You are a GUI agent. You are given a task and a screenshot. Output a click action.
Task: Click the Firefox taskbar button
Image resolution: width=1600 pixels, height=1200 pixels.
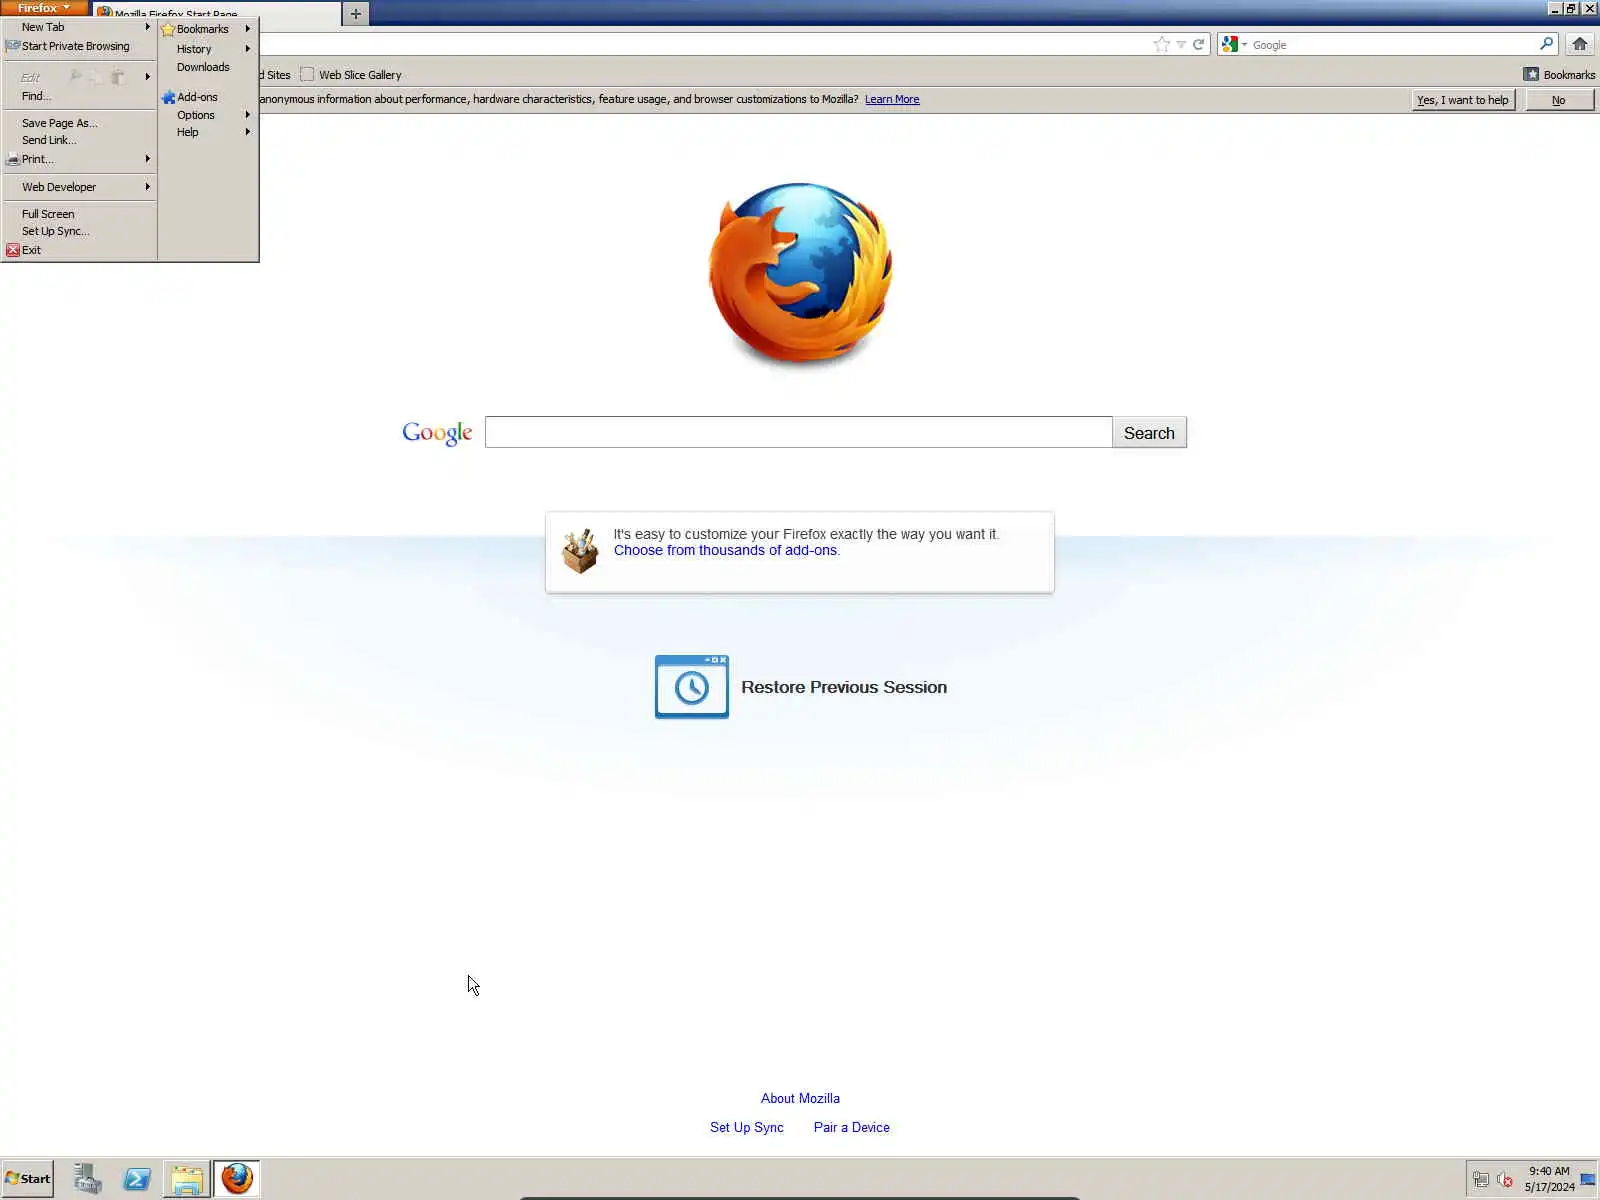[x=237, y=1178]
